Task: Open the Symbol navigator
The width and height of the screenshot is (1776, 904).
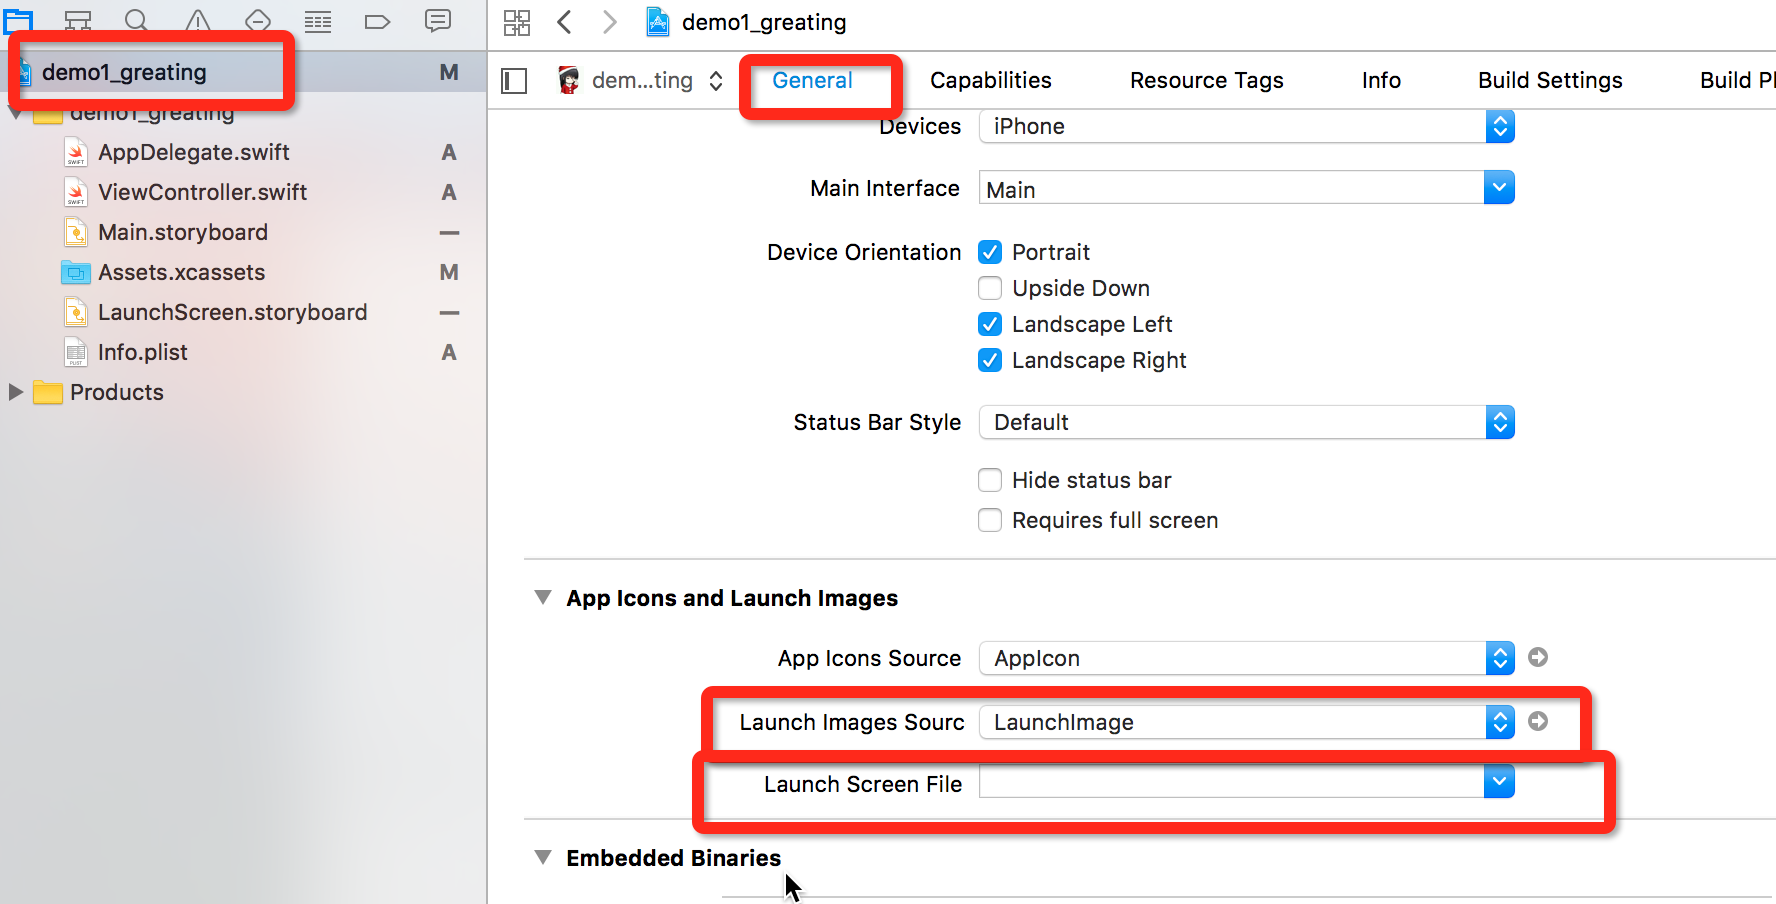Action: 78,21
